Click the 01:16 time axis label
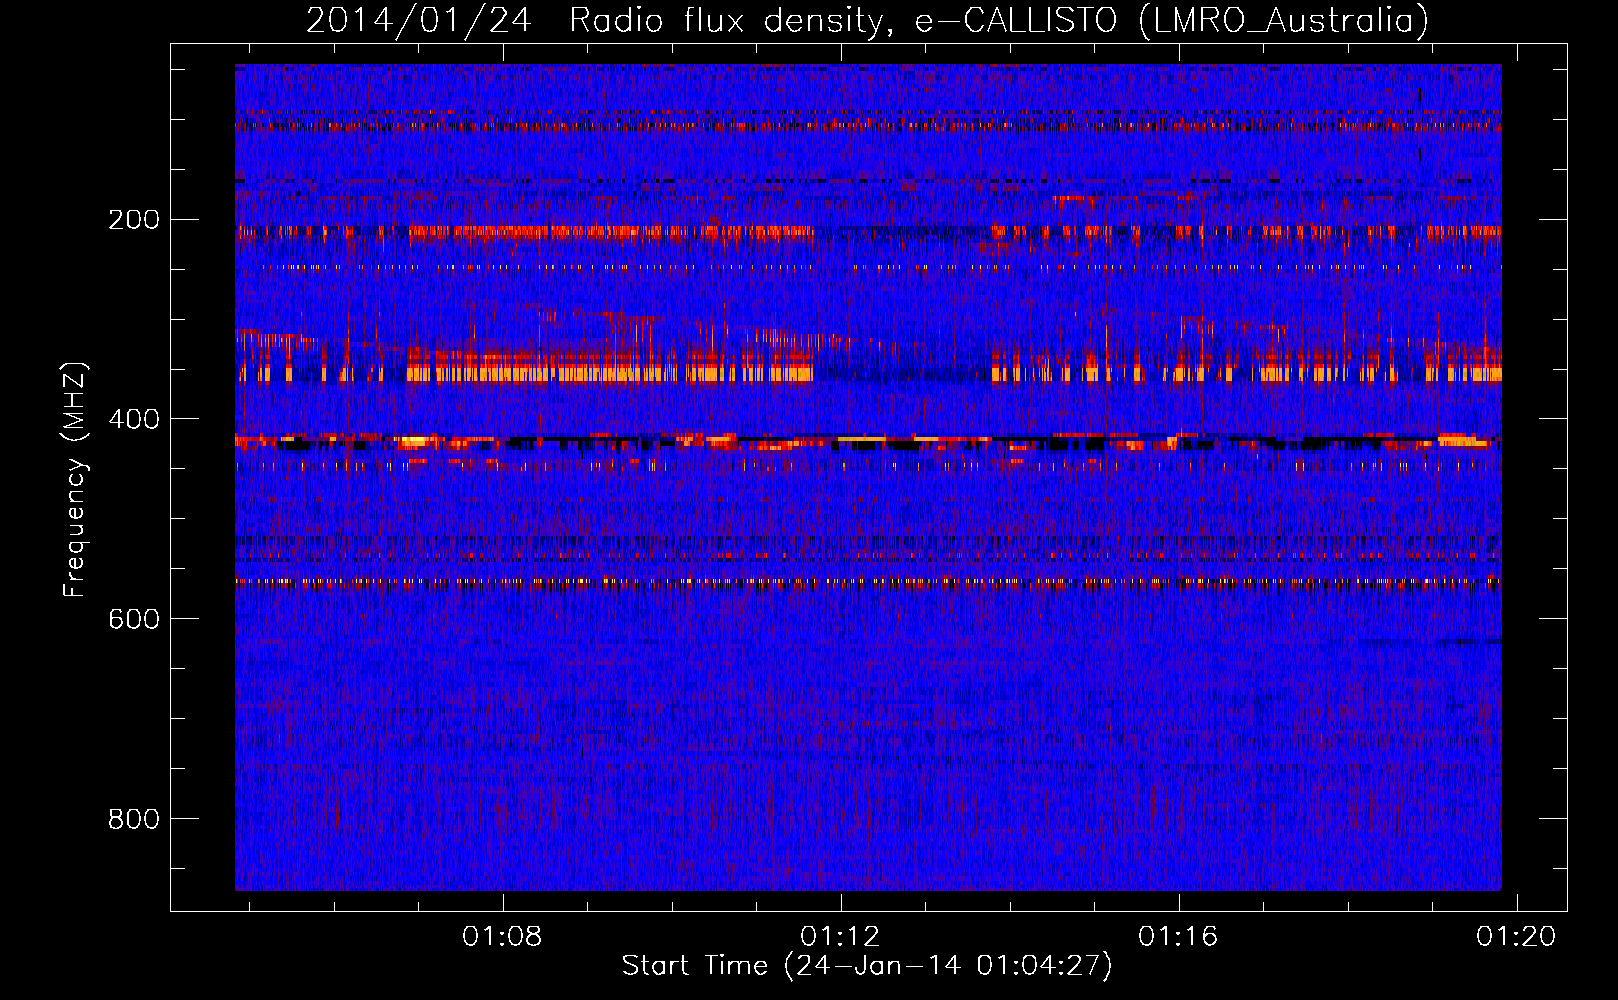 click(1178, 936)
